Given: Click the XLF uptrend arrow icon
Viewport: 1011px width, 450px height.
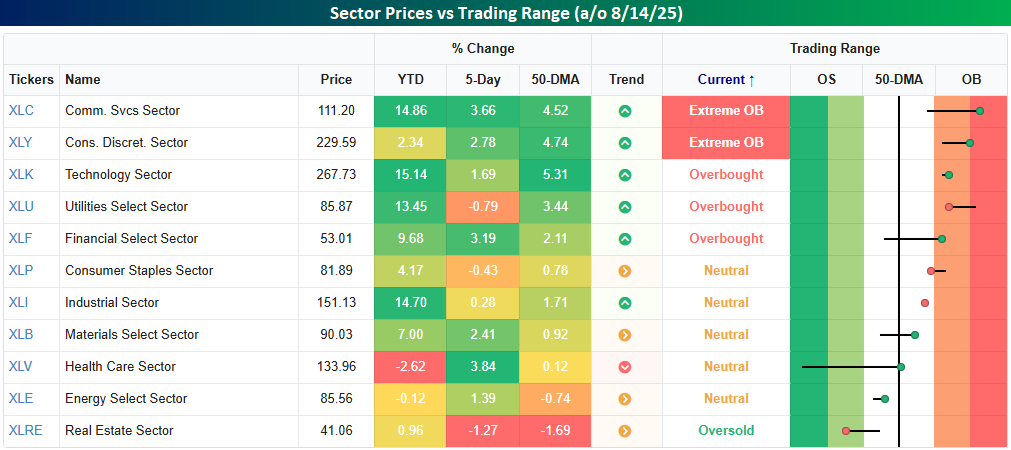Looking at the screenshot, I should (x=625, y=239).
